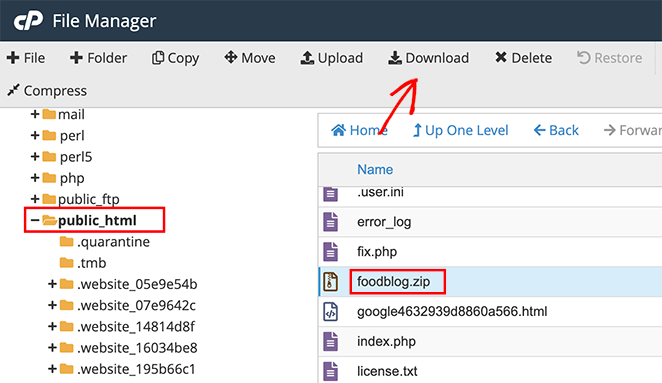Click the php folder icon

(49, 177)
